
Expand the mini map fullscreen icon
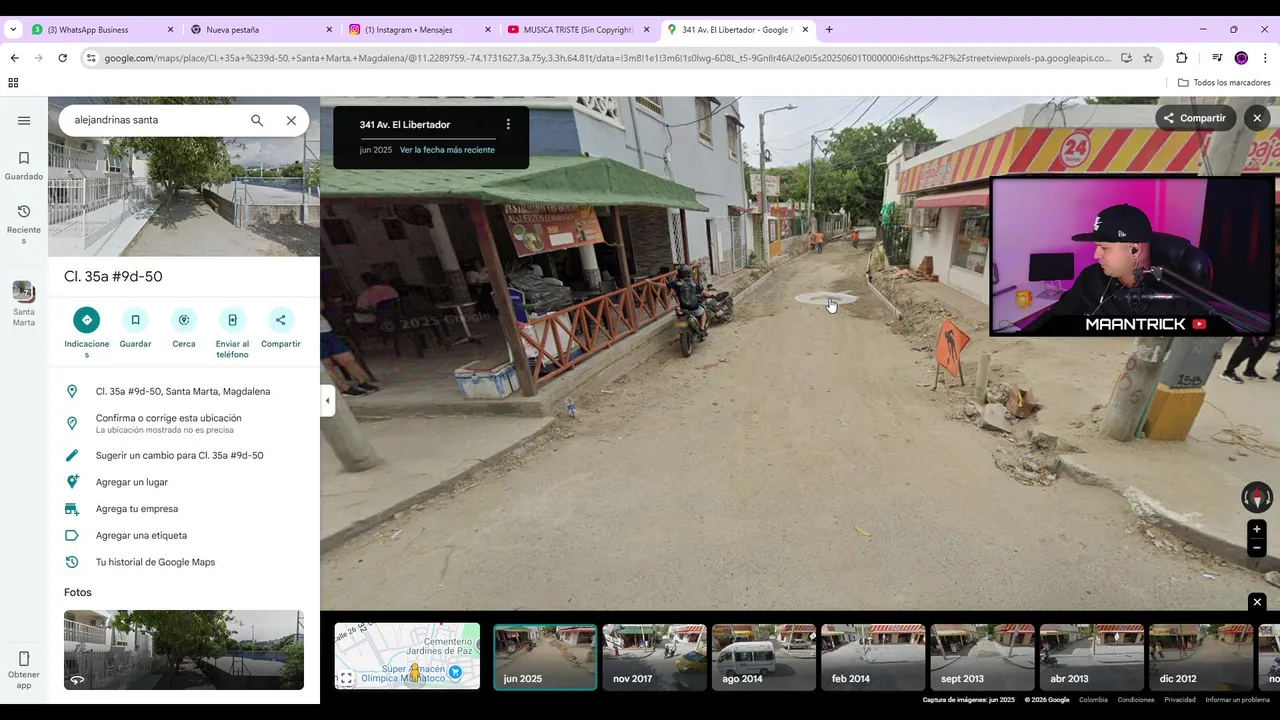346,679
